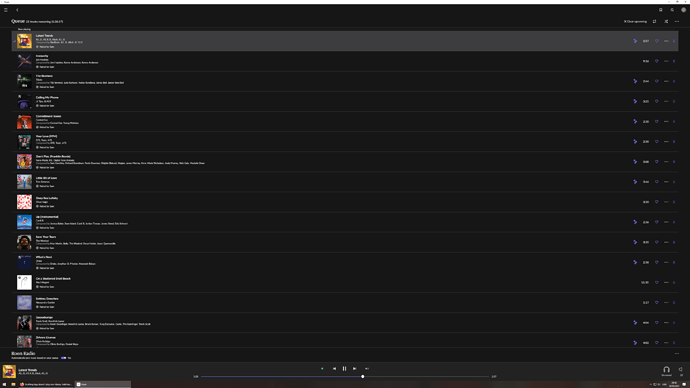690x388 pixels.
Task: Favorite the Latest Trends track with the heart
Action: [657, 41]
